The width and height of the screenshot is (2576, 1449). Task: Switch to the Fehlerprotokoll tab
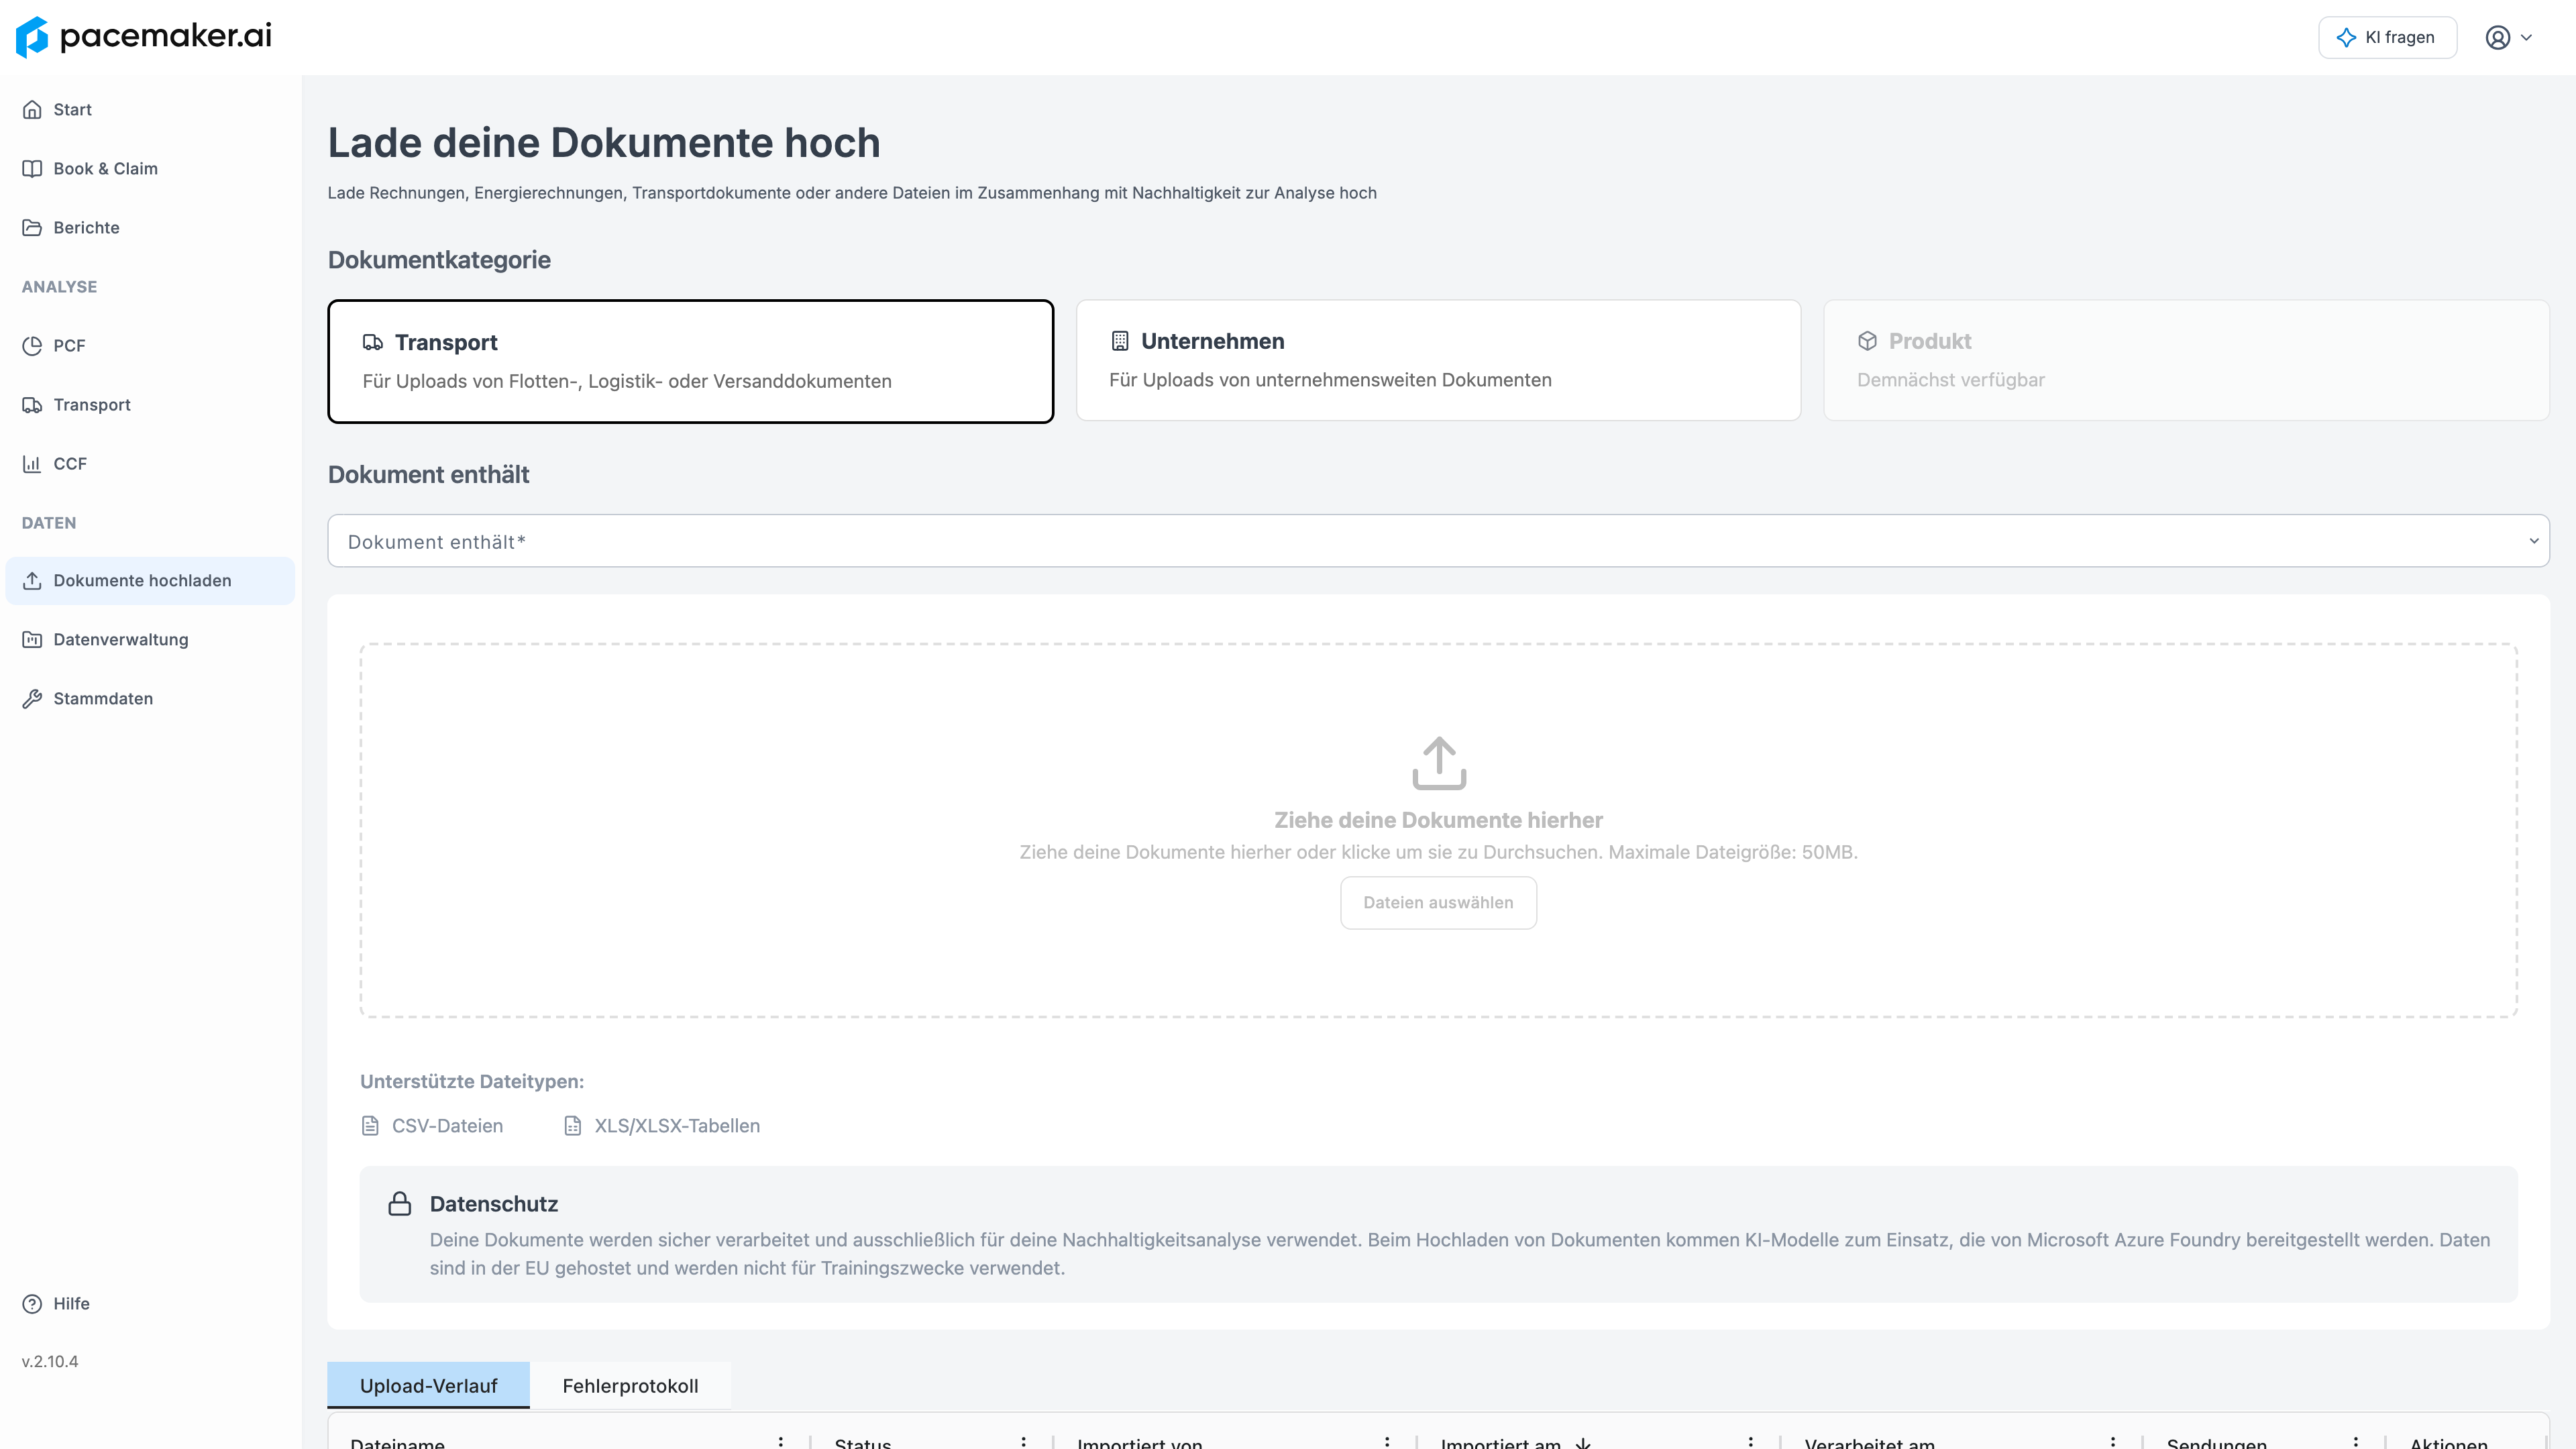(630, 1386)
